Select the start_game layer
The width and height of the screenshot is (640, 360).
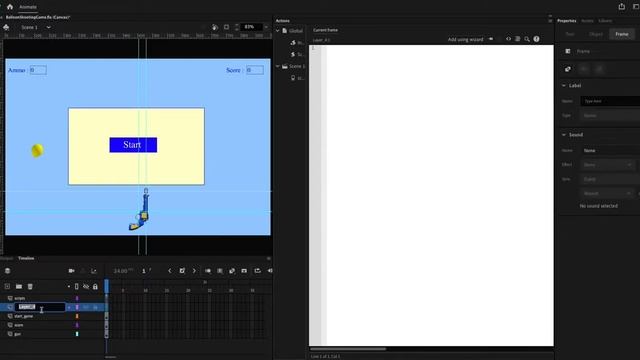tap(24, 316)
